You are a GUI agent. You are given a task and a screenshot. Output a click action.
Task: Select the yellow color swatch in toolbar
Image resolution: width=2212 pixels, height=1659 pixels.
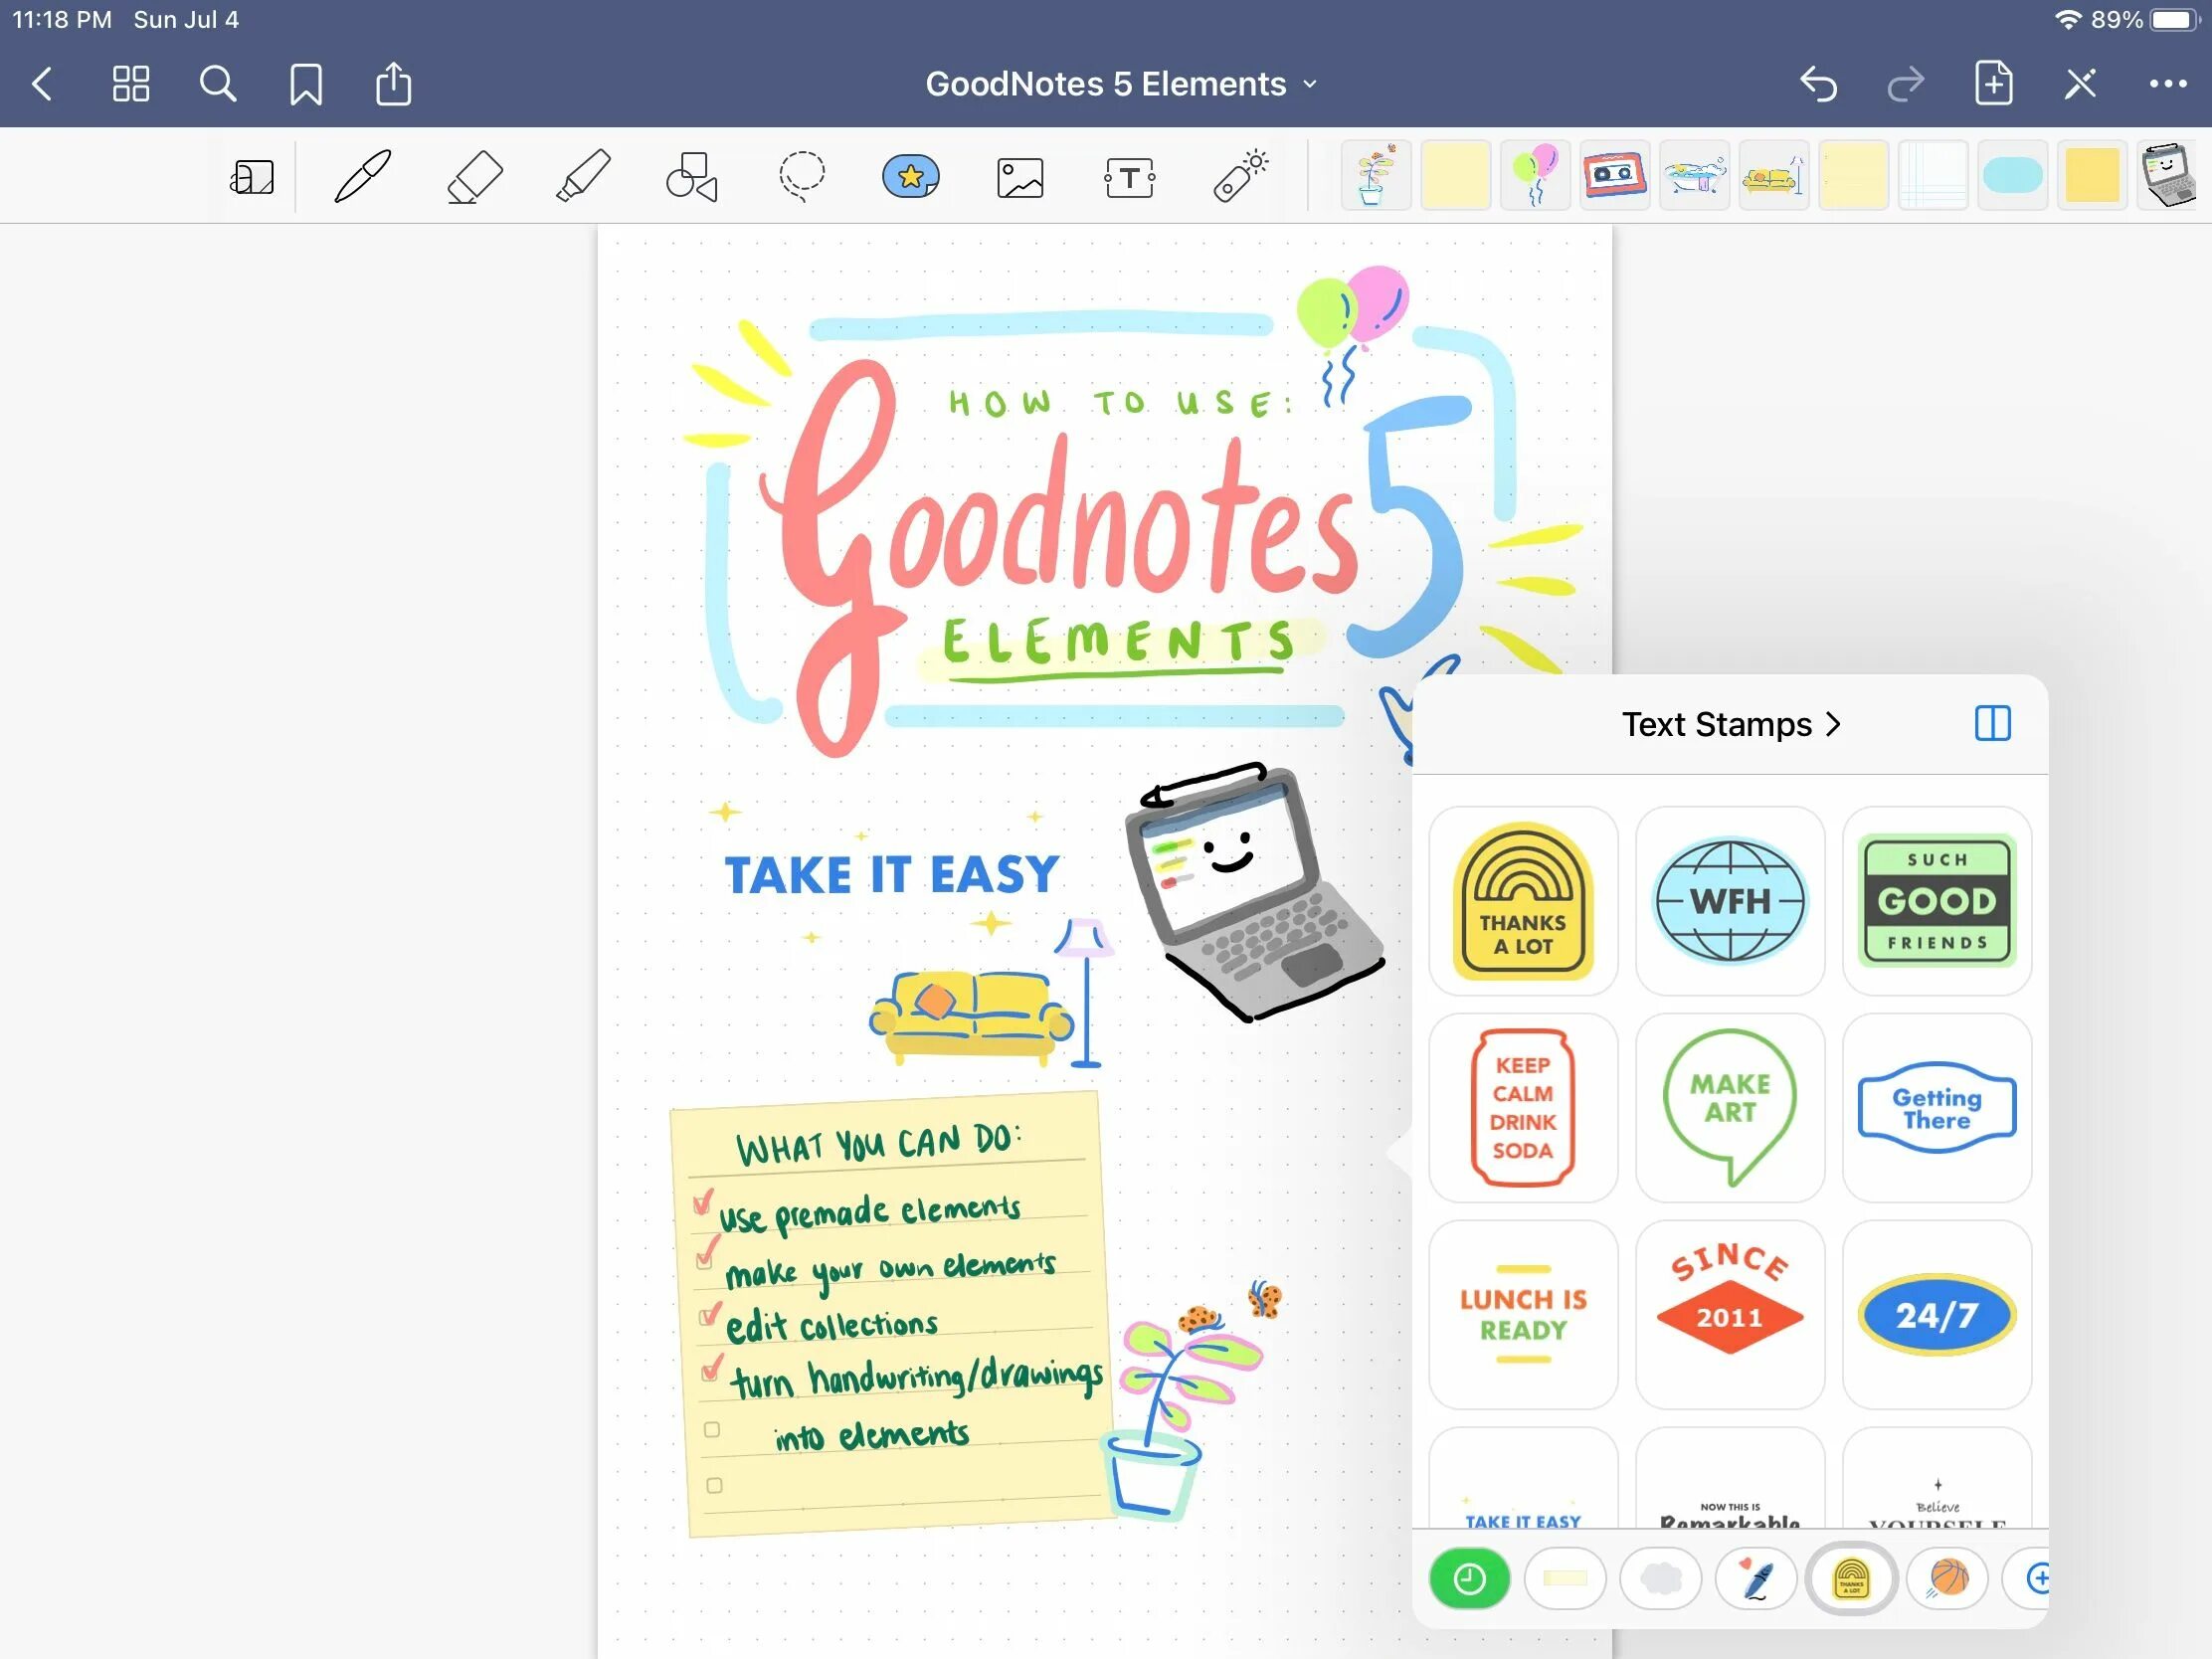(2090, 174)
